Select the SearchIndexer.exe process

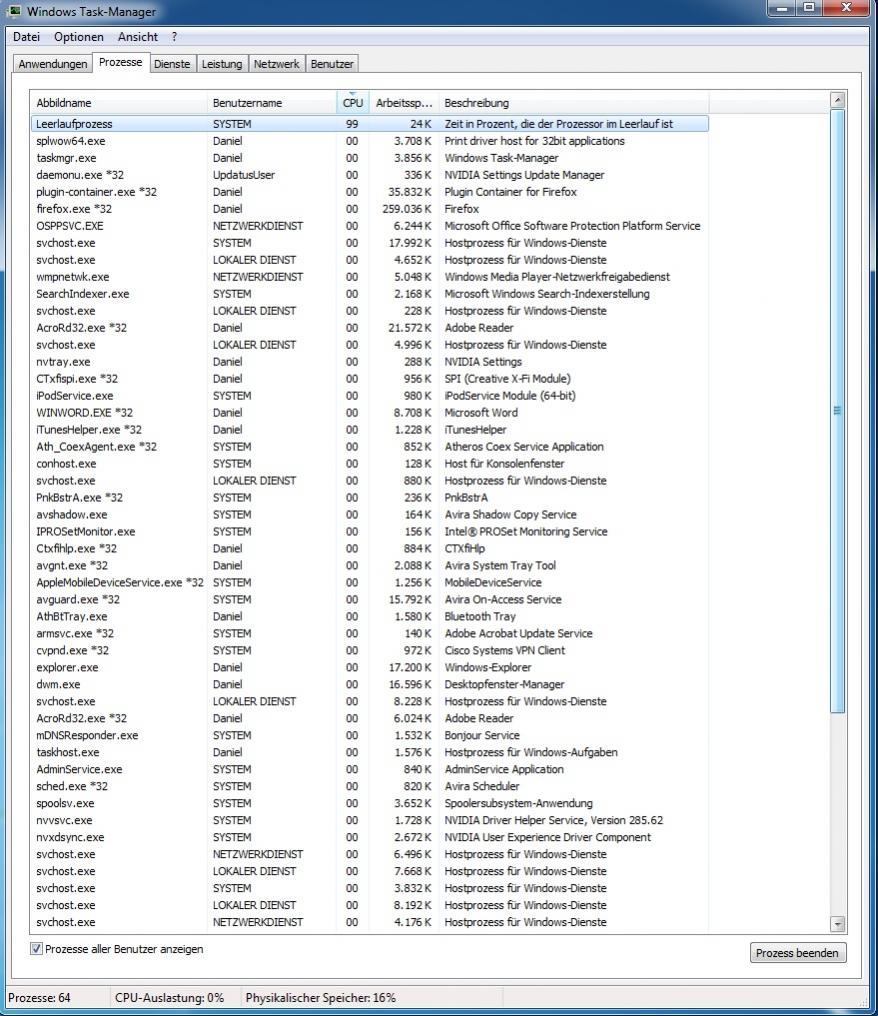coord(369,294)
